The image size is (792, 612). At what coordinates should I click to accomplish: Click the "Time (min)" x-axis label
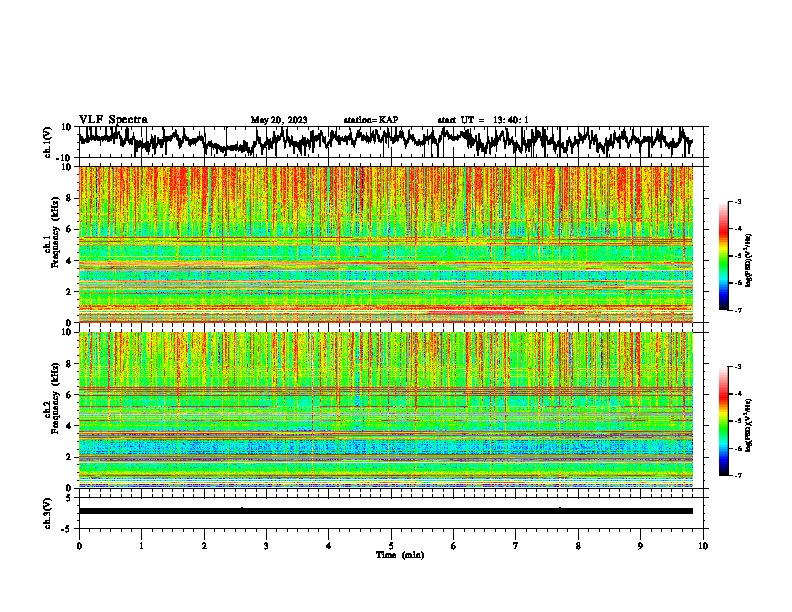[400, 555]
